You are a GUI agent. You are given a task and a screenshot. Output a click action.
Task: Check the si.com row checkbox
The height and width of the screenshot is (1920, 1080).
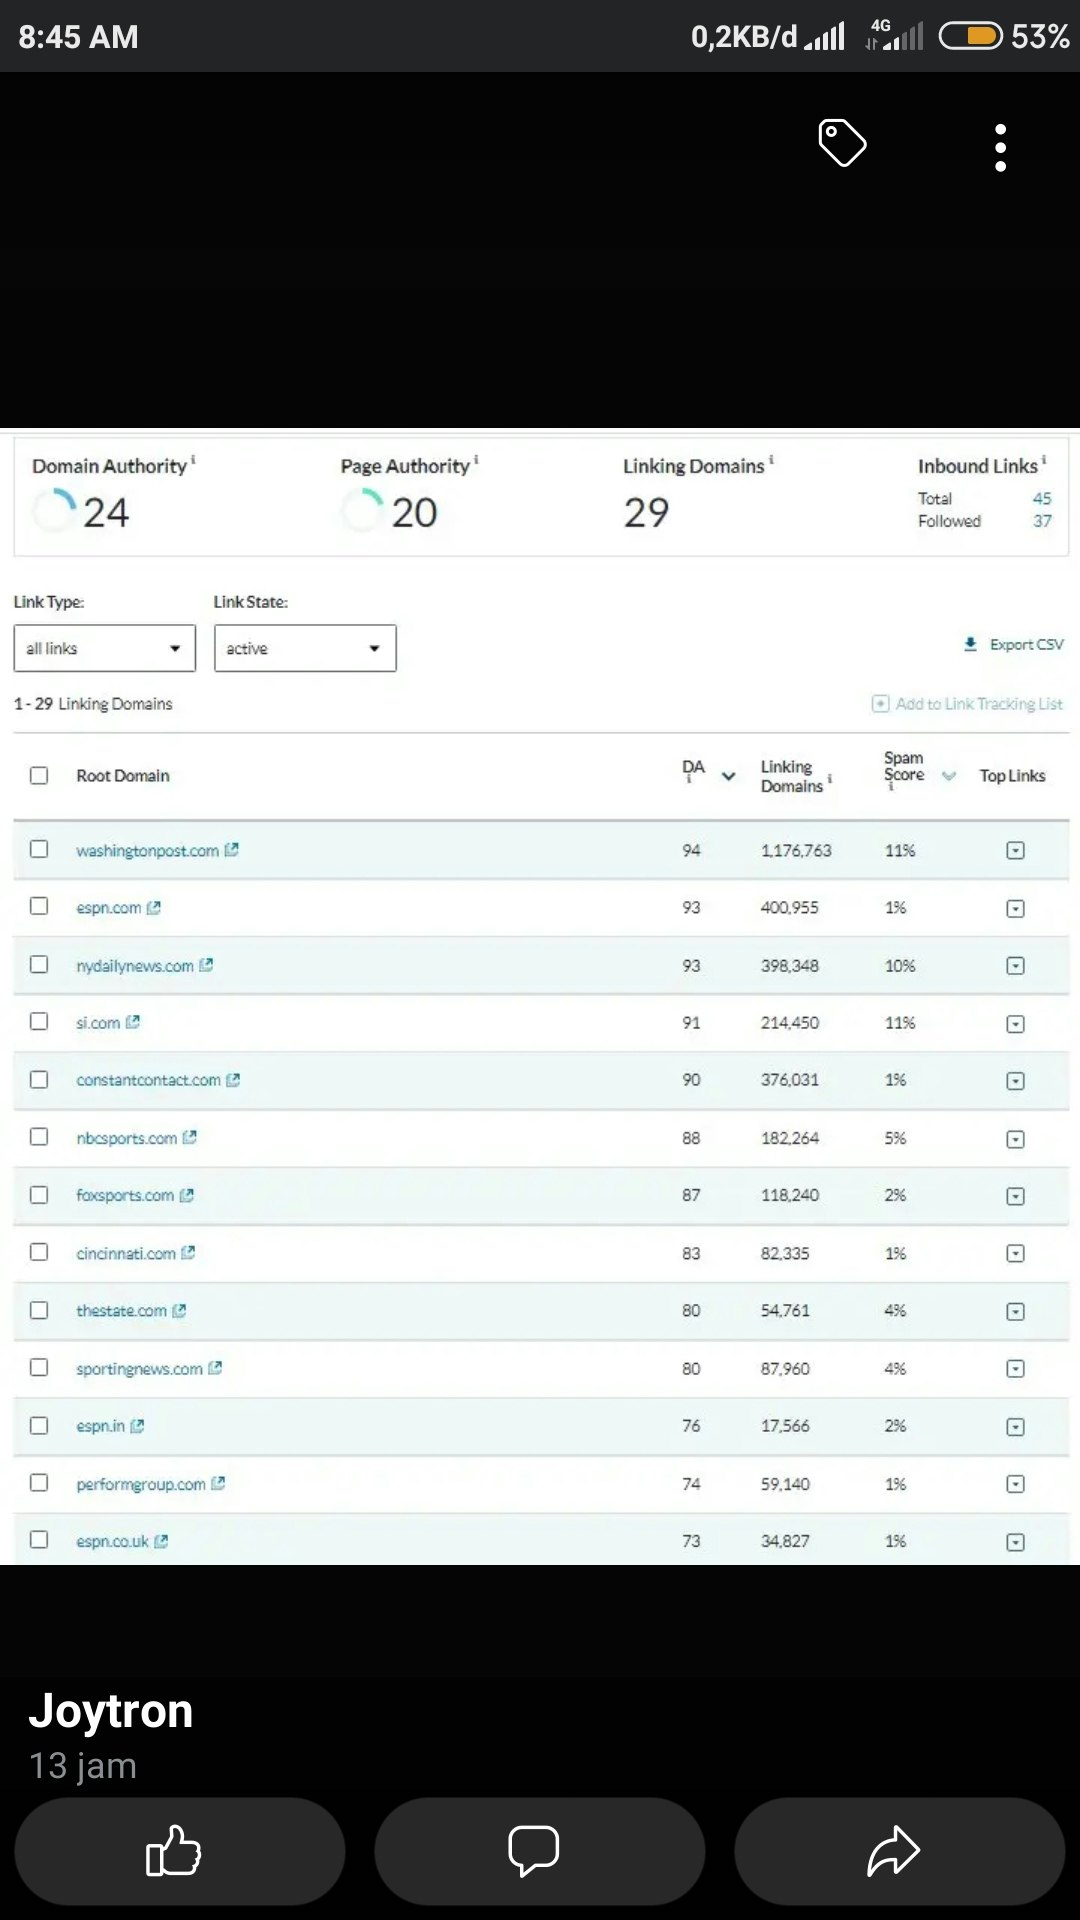coord(39,1021)
